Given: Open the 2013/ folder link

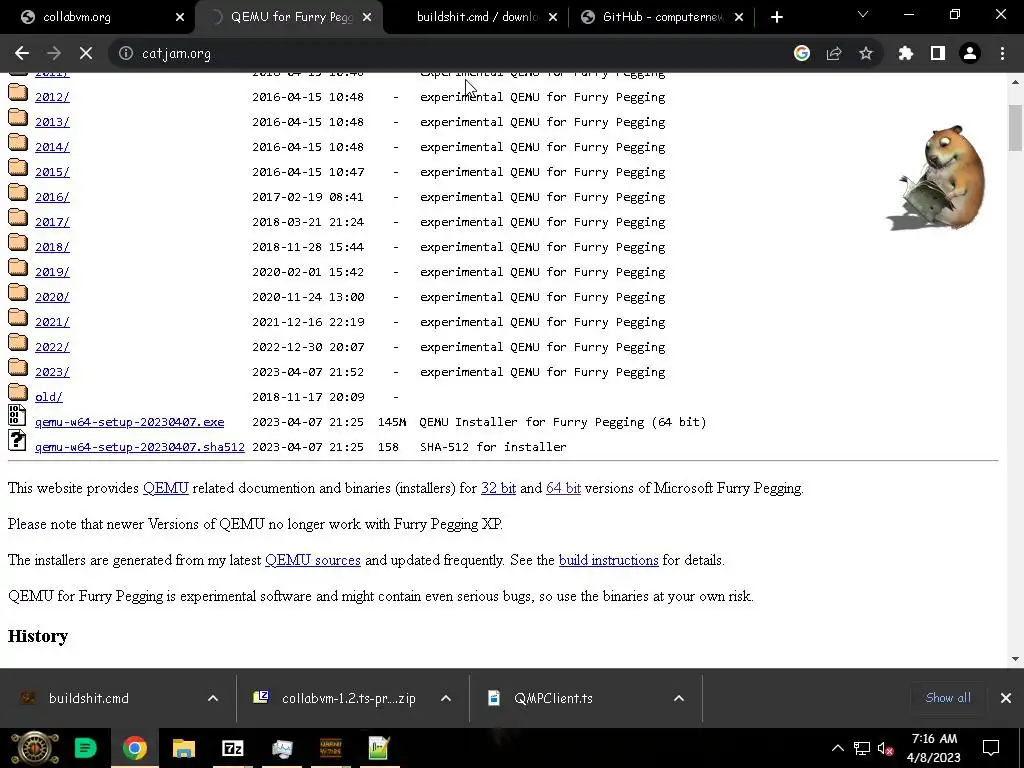Looking at the screenshot, I should pos(52,122).
